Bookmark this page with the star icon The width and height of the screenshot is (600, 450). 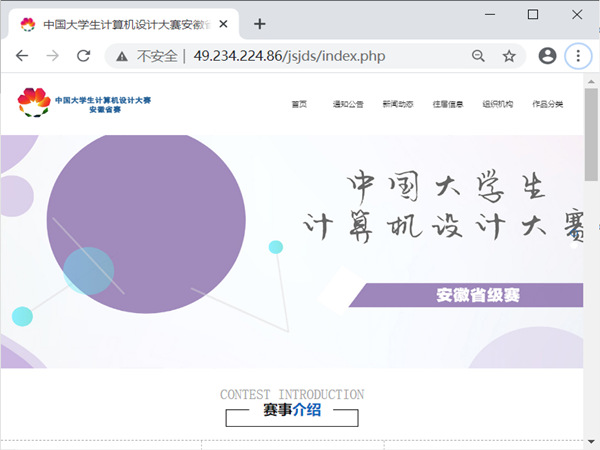point(509,56)
